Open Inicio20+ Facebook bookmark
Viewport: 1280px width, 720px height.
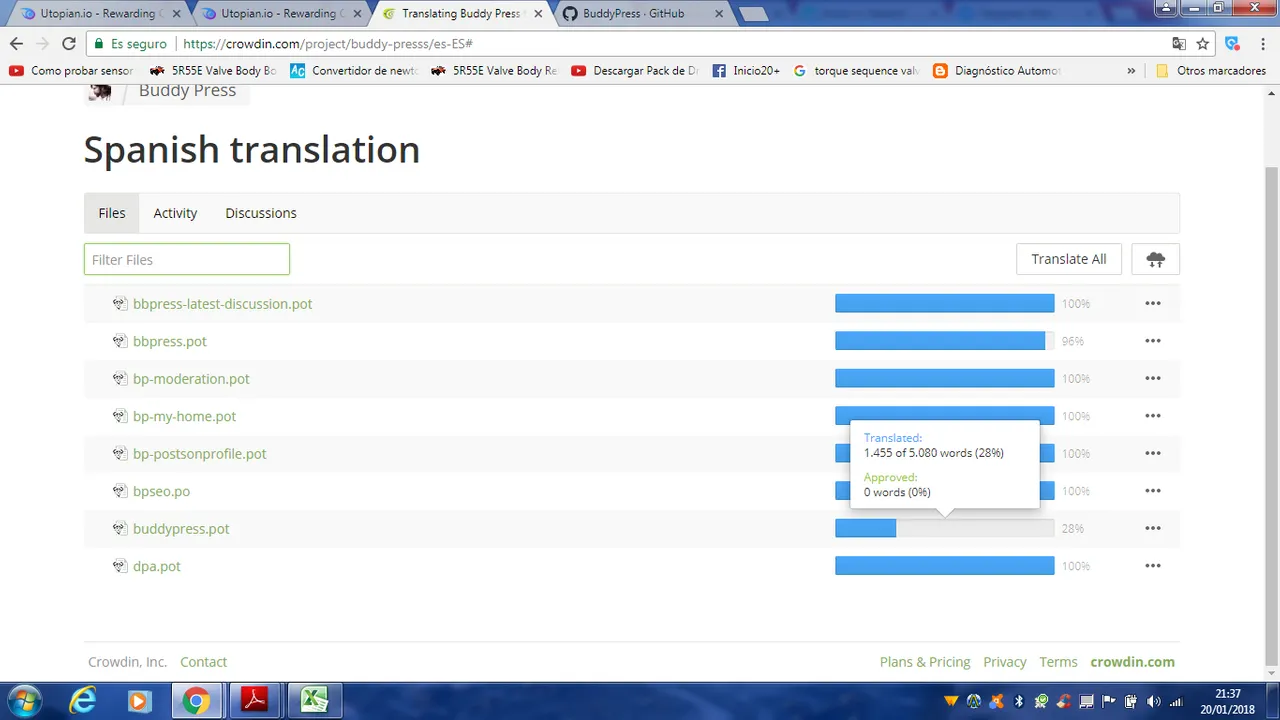pyautogui.click(x=746, y=71)
